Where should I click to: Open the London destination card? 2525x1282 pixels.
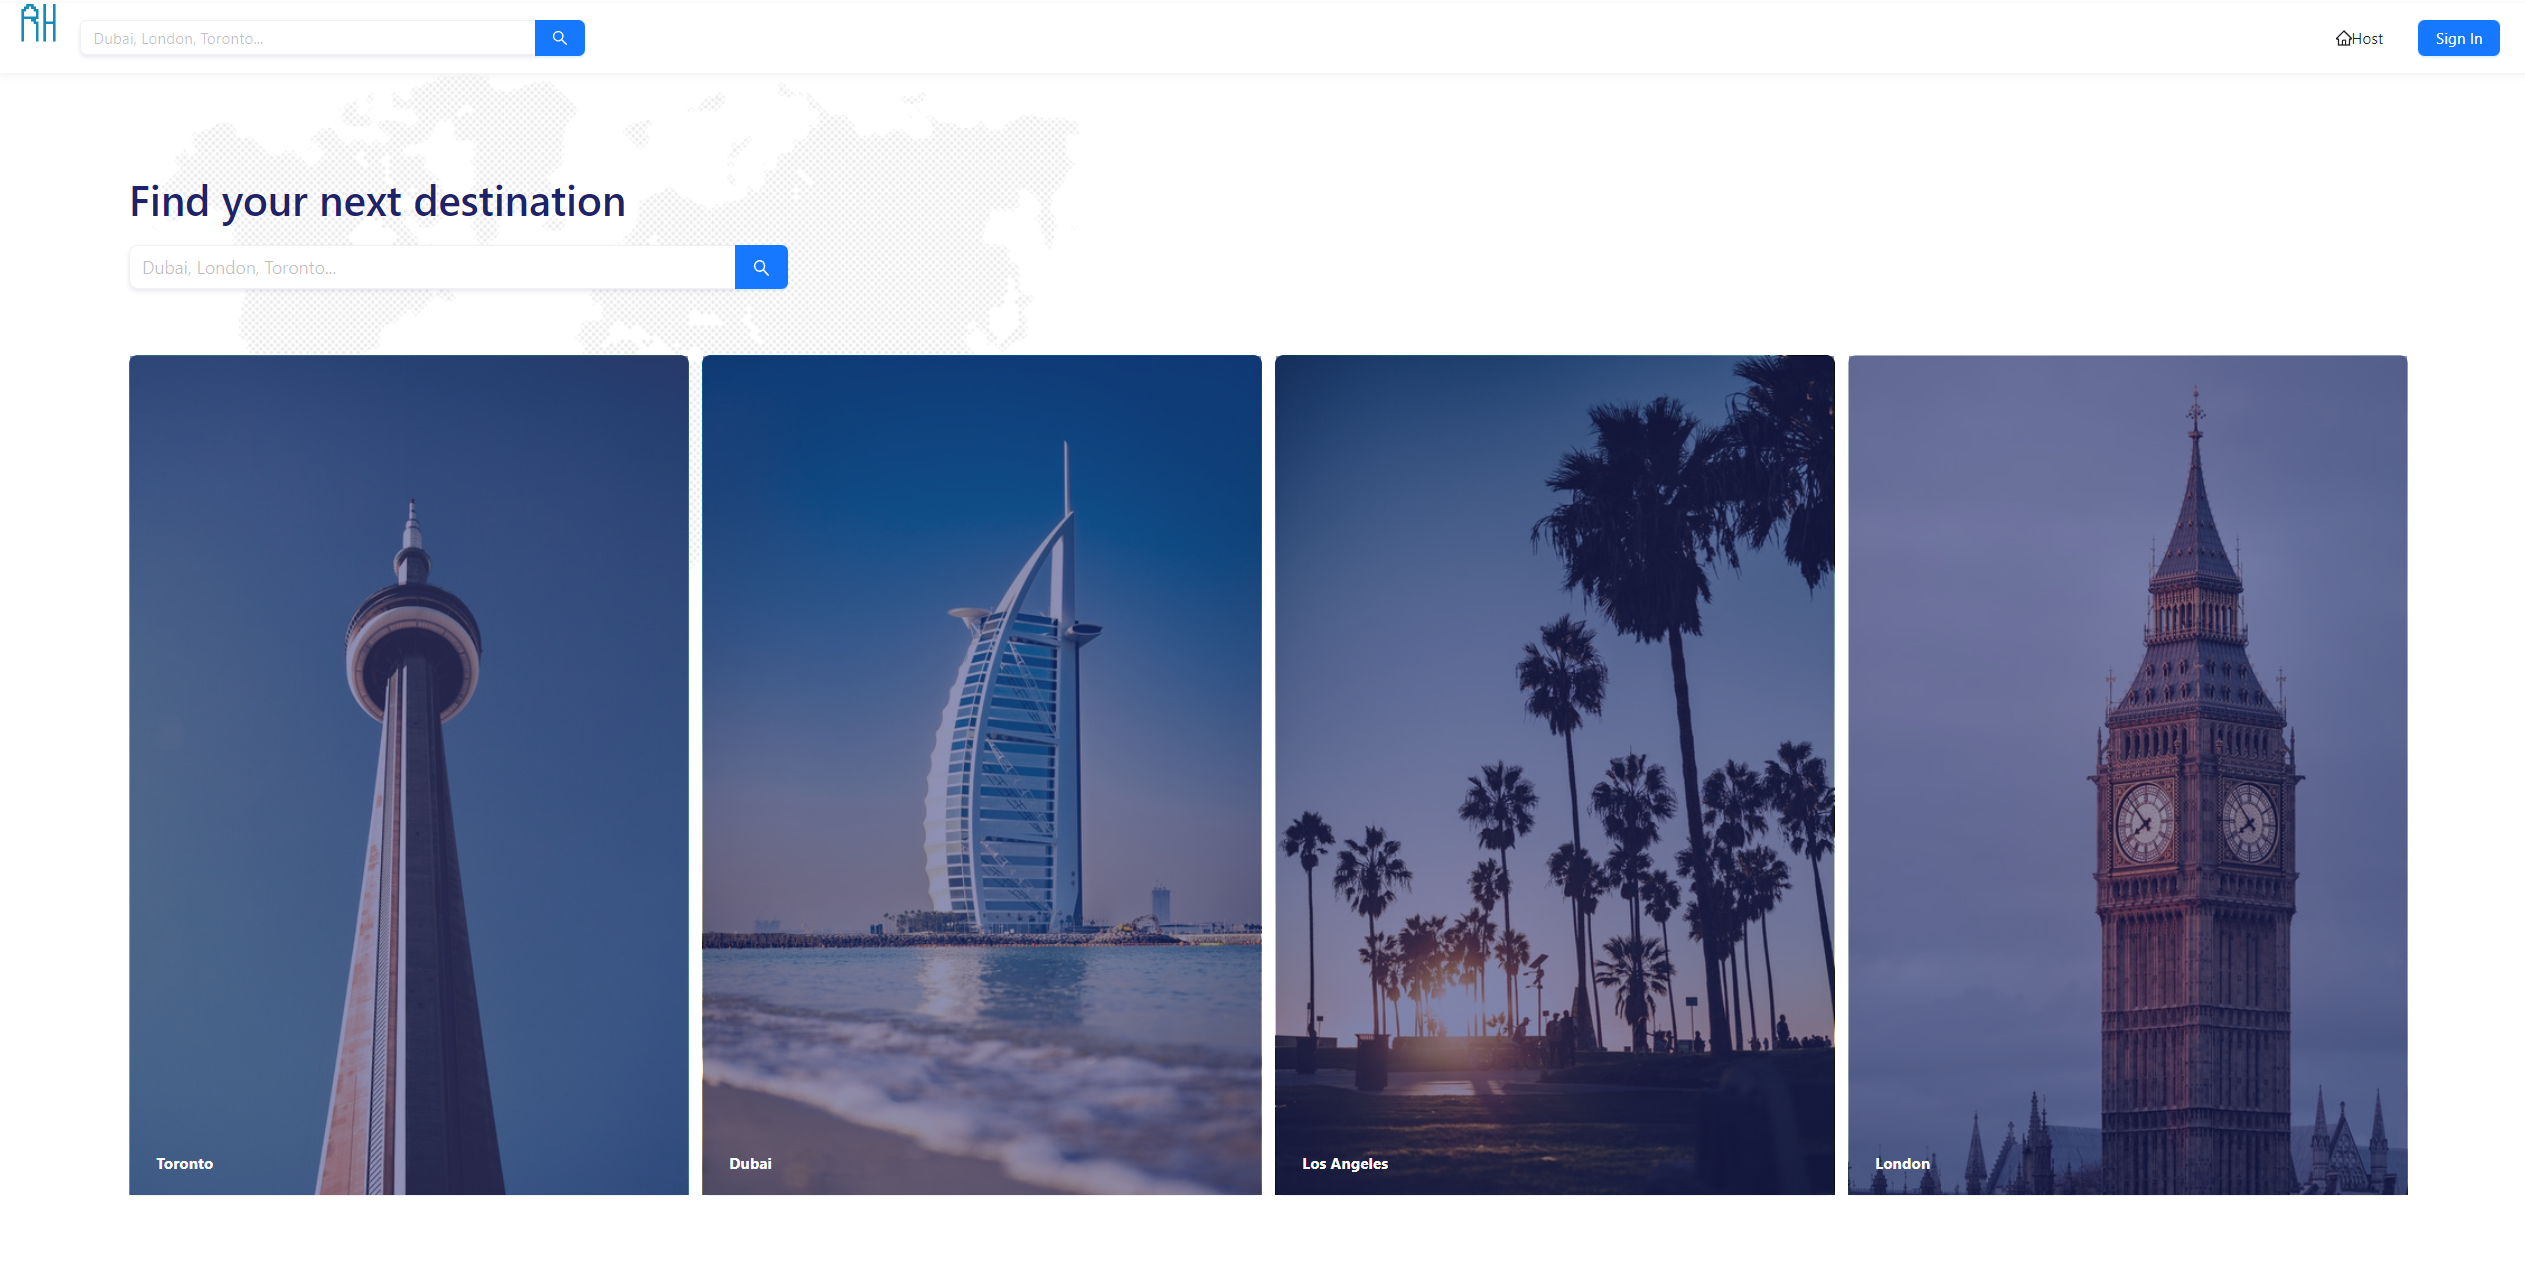point(2128,775)
